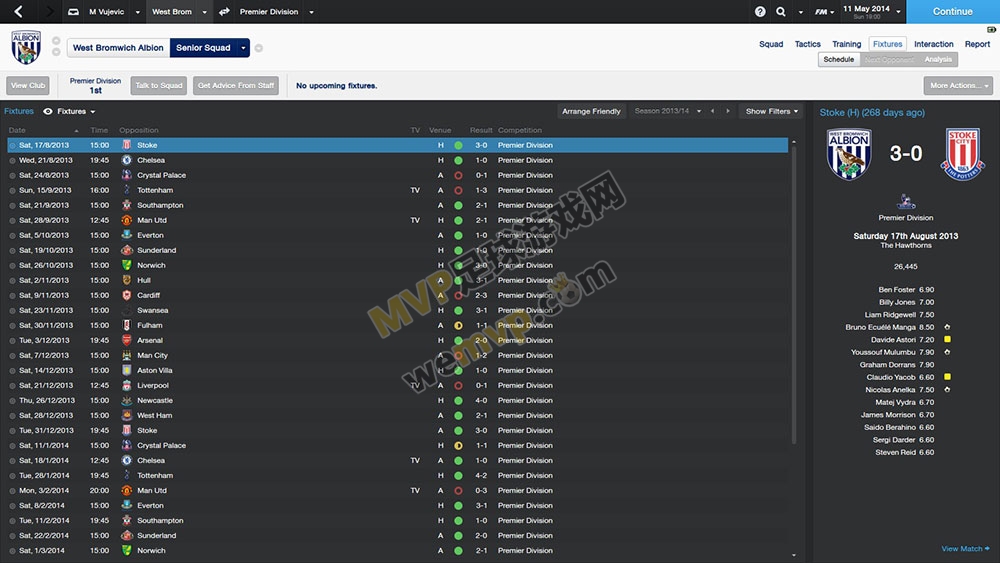This screenshot has width=1000, height=563.
Task: Click the green win indicator on Newcastle row
Action: pyautogui.click(x=458, y=400)
